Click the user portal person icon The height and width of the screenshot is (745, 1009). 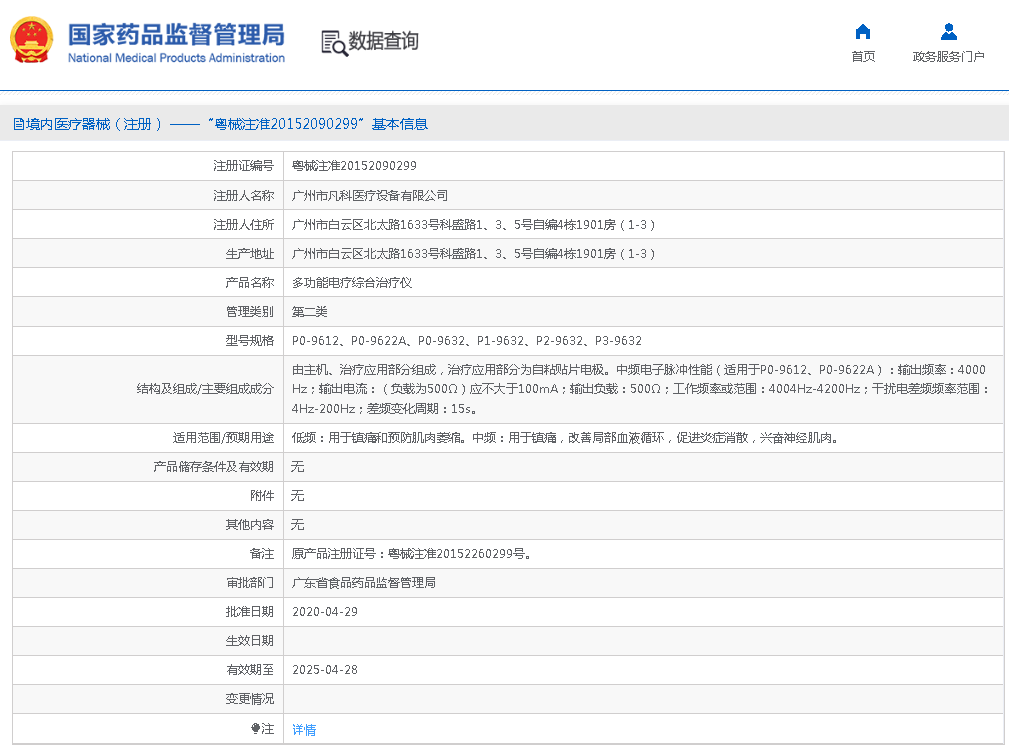click(948, 31)
